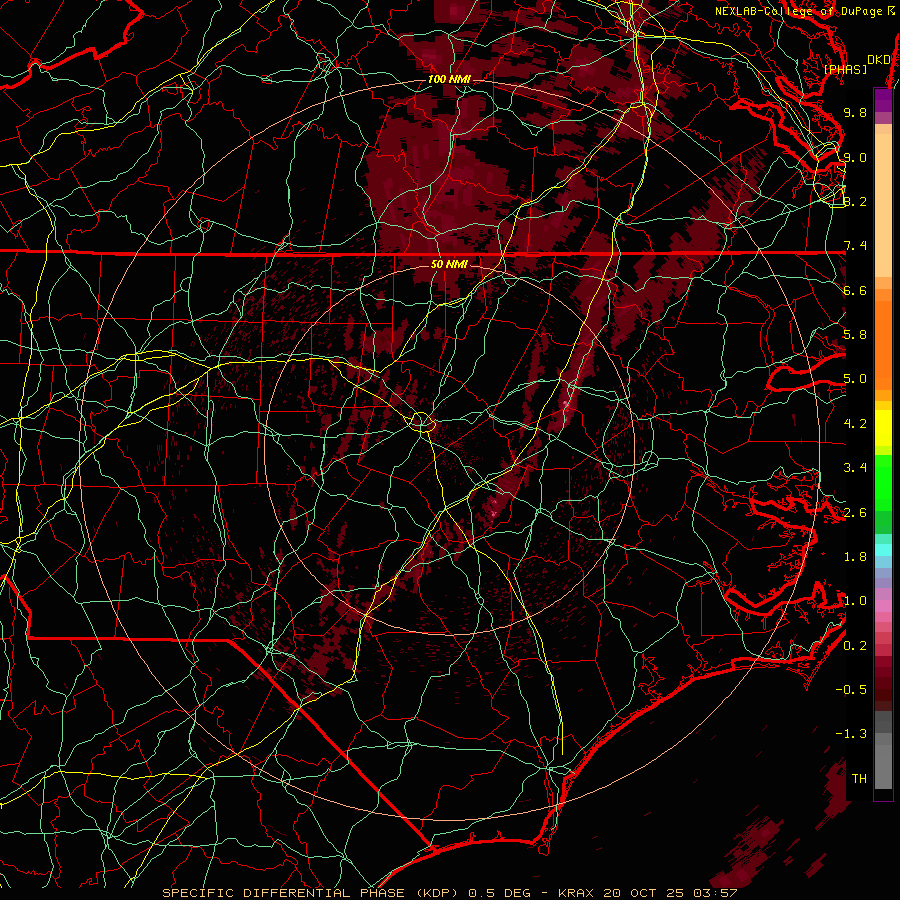
Task: Click the 7.4 color scale value
Action: (855, 246)
